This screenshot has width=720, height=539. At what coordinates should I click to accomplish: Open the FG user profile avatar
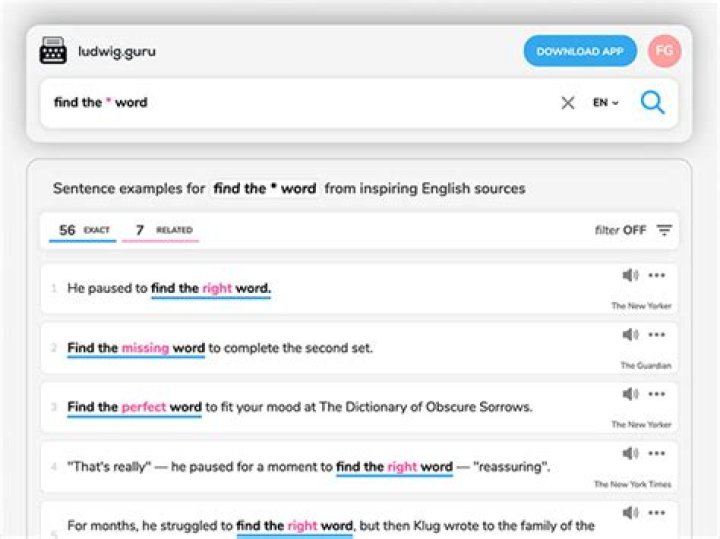pyautogui.click(x=664, y=51)
